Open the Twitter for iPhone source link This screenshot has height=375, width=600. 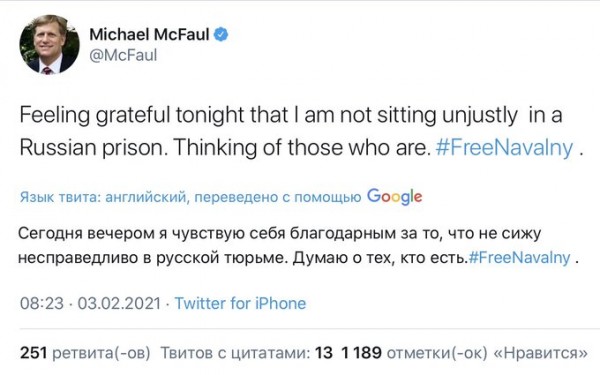pyautogui.click(x=240, y=303)
